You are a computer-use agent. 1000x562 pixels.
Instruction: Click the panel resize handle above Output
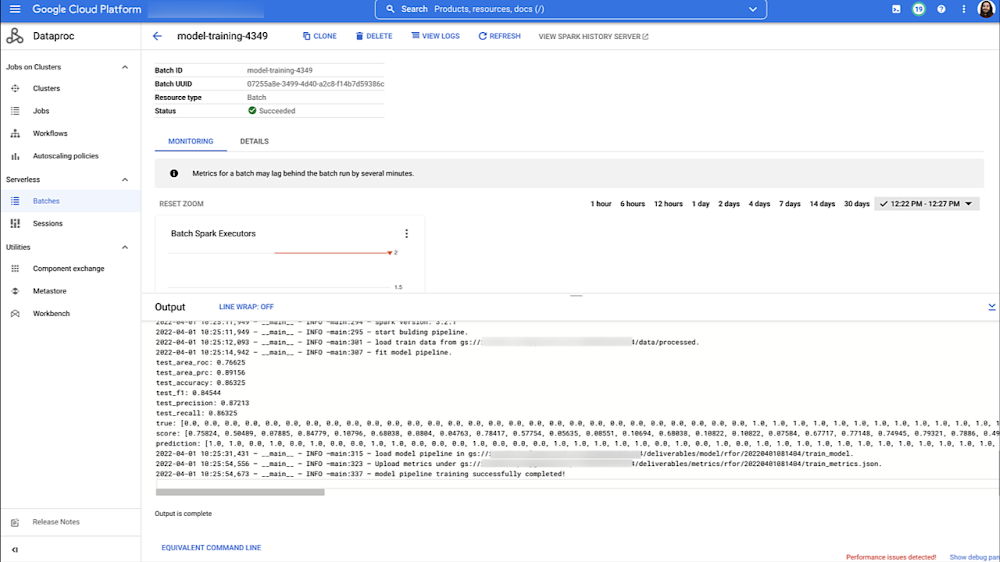(x=576, y=296)
